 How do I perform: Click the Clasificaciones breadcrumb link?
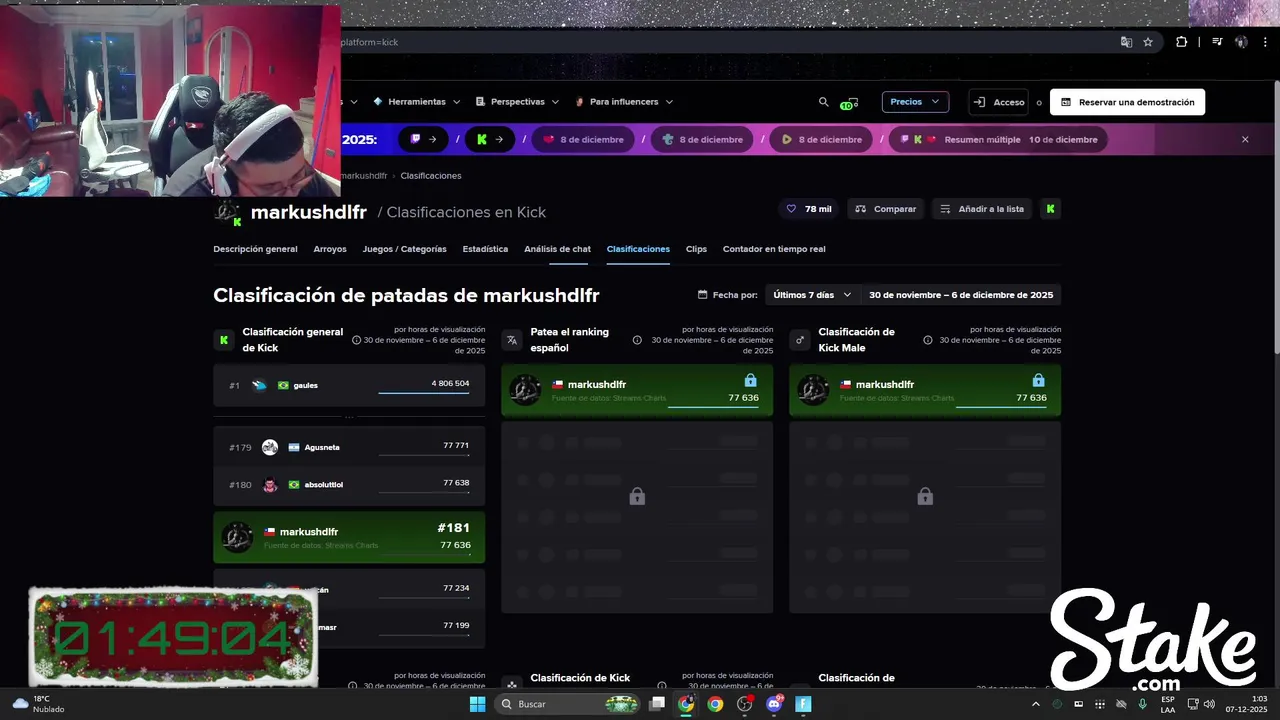431,176
